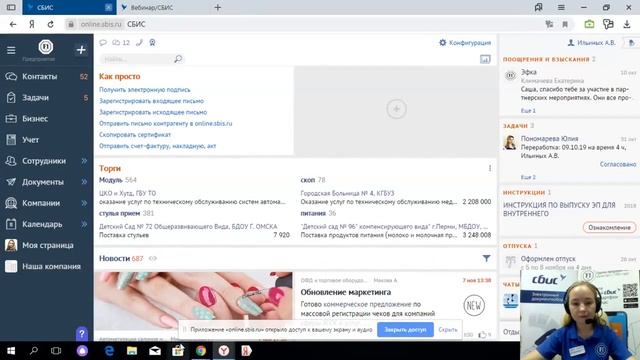This screenshot has height=360, width=640.
Task: Click the awards badge icon
Action: (x=152, y=42)
